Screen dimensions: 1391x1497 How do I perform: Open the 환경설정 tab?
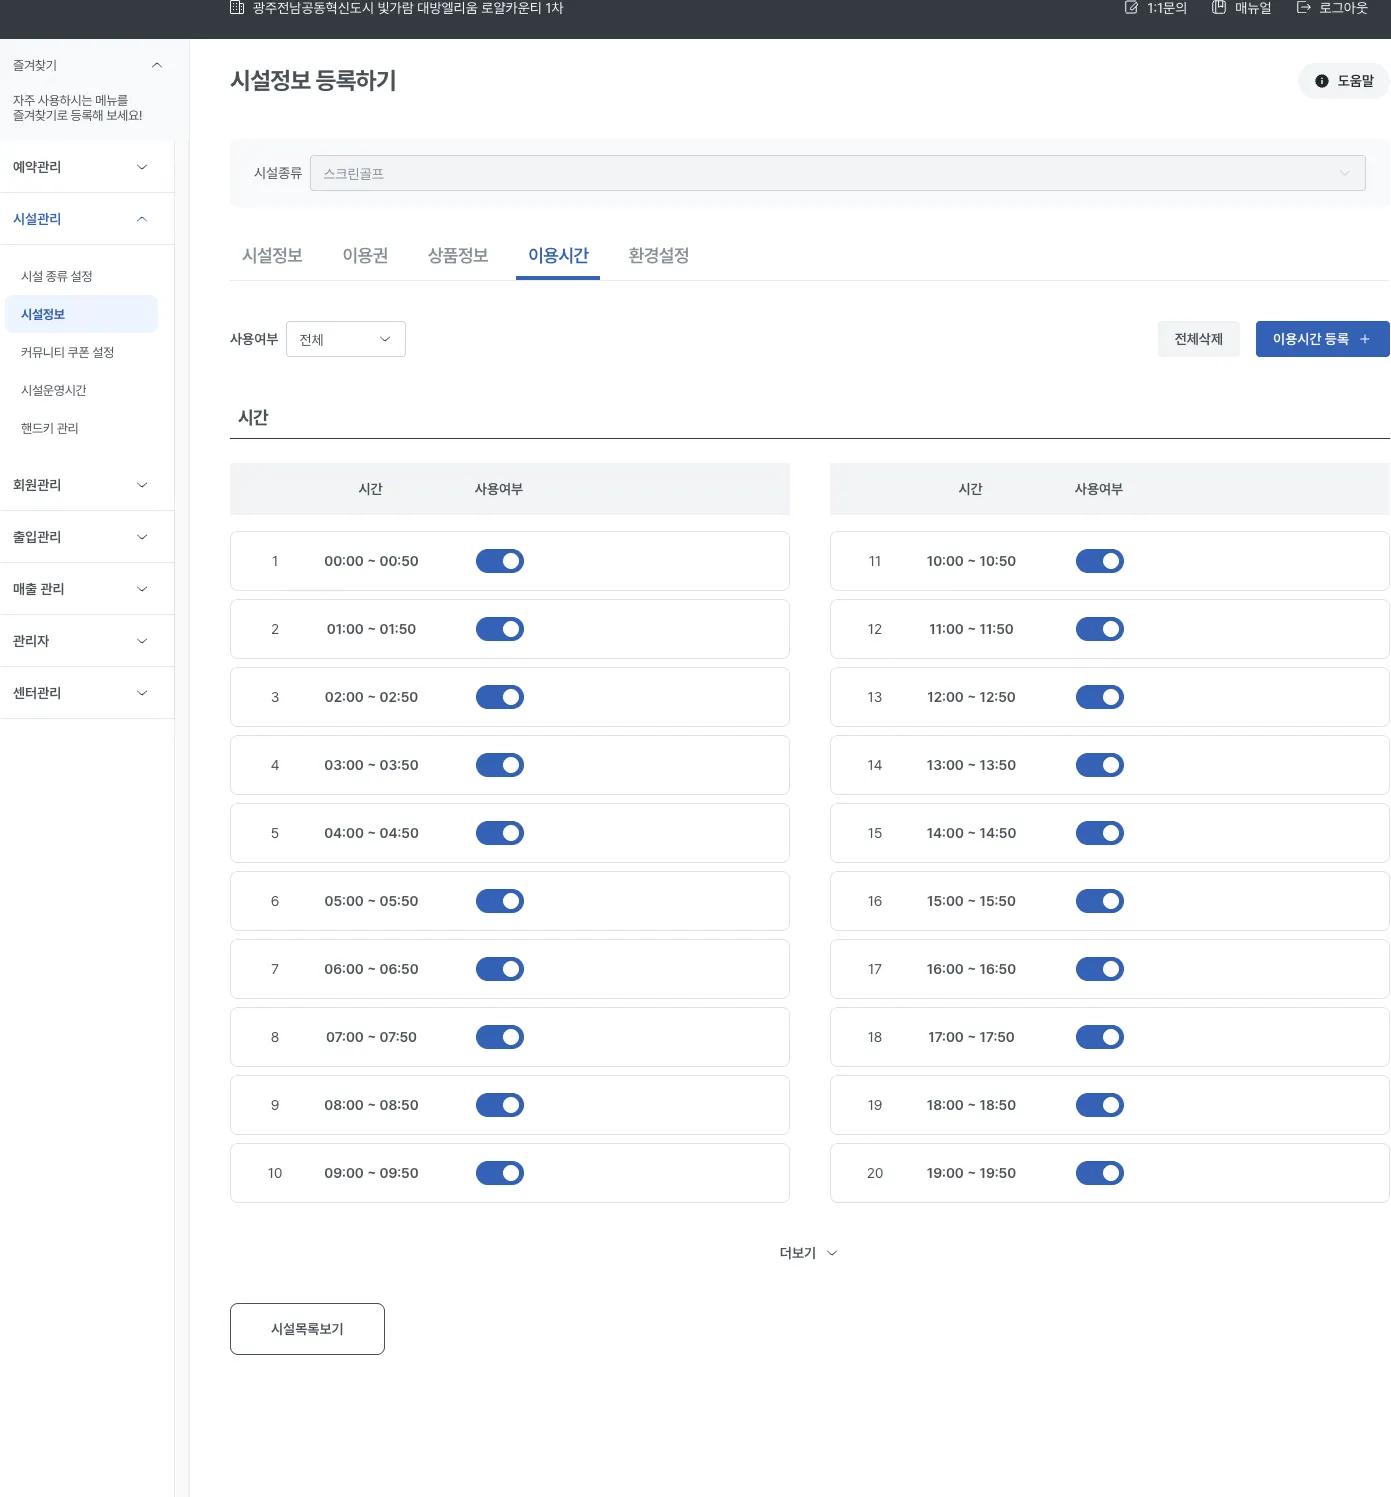click(658, 256)
